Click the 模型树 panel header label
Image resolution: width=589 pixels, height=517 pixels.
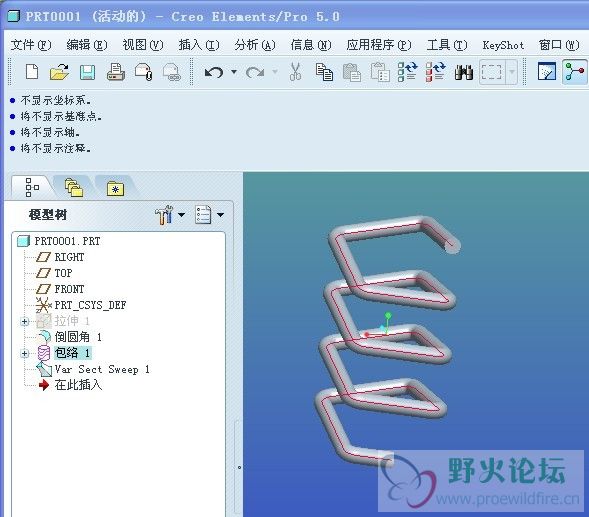48,215
